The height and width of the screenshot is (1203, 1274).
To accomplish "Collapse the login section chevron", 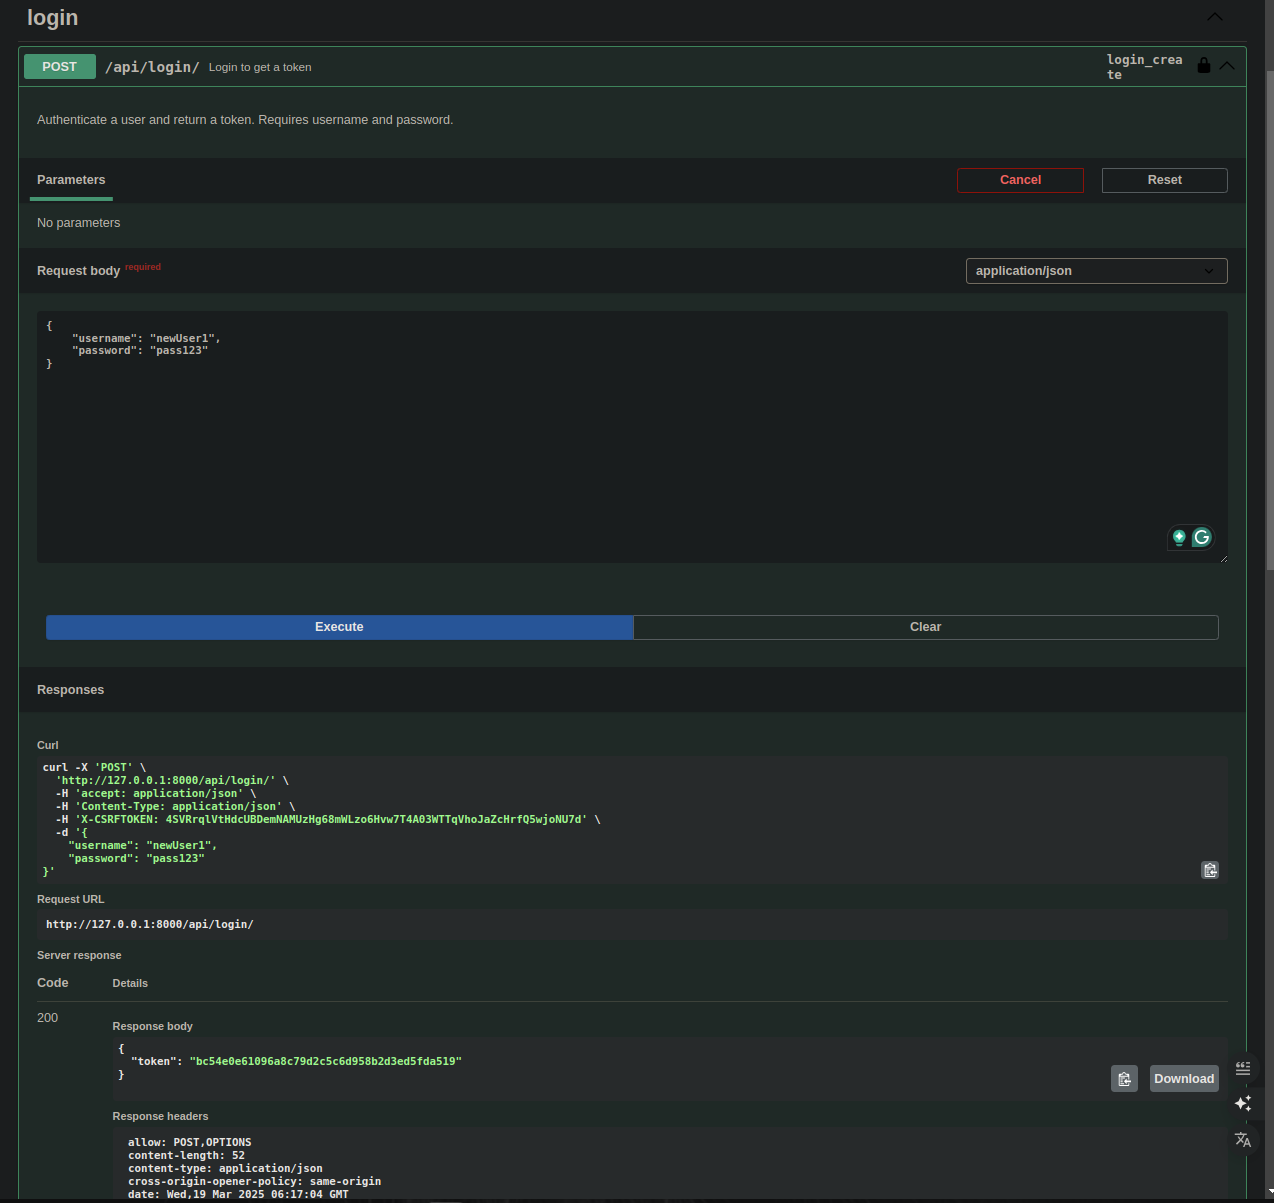I will tap(1215, 17).
